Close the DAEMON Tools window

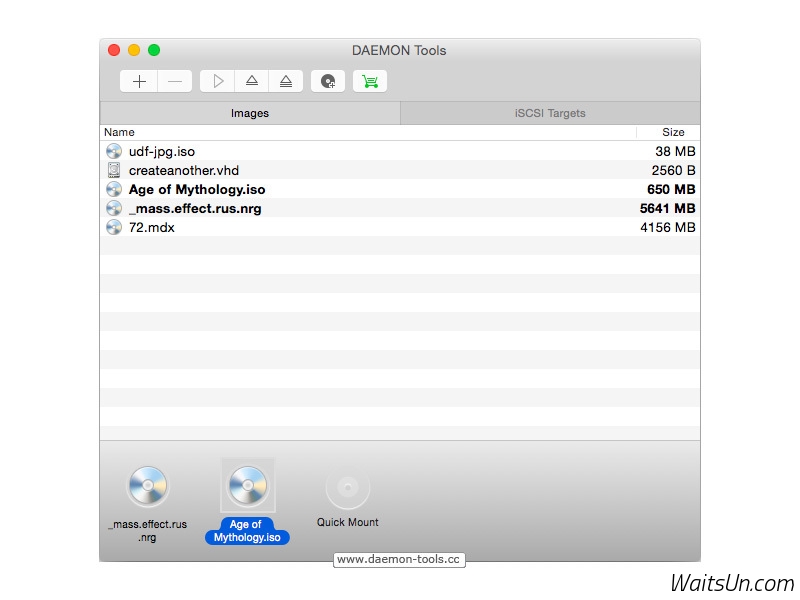[114, 50]
